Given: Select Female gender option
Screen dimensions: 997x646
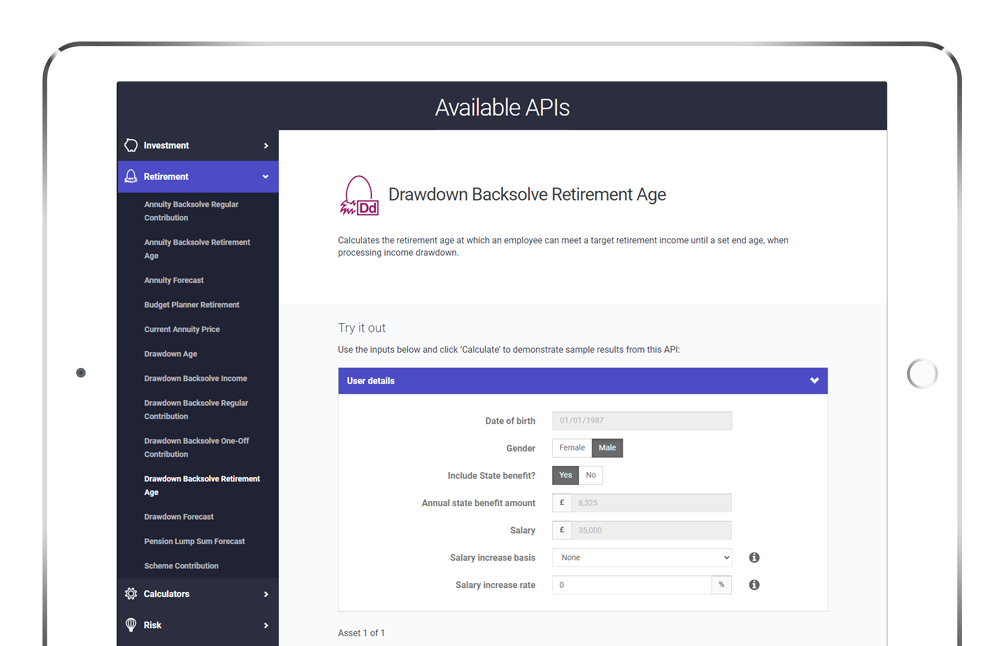Looking at the screenshot, I should [572, 448].
